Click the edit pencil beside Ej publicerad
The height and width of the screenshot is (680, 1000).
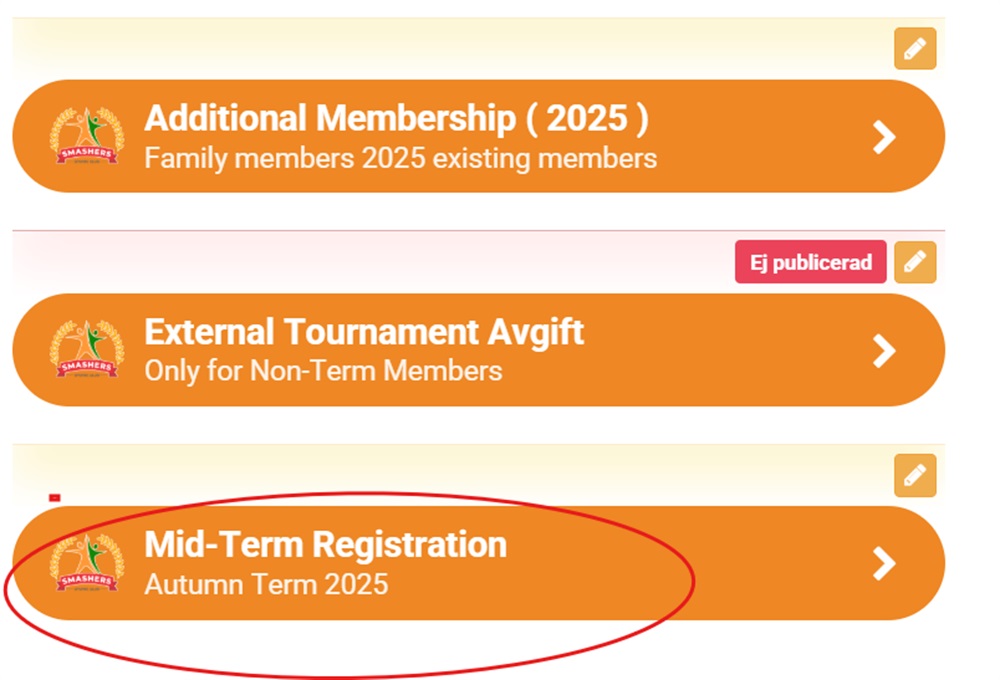point(915,263)
